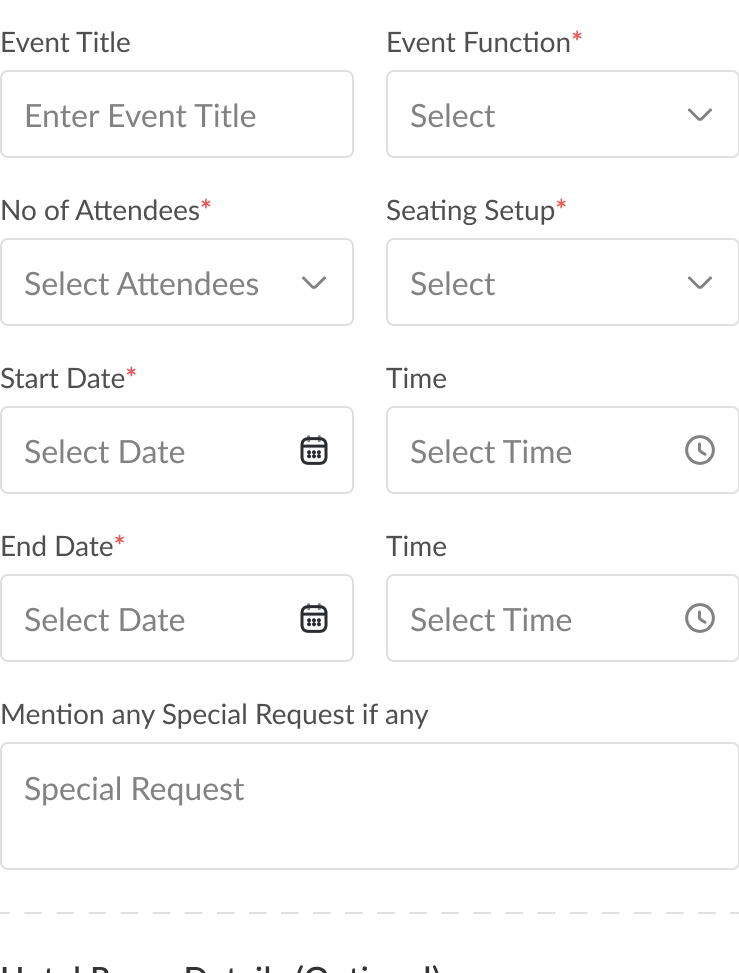739x973 pixels.
Task: Click the clock icon beside Start Date time
Action: [699, 451]
